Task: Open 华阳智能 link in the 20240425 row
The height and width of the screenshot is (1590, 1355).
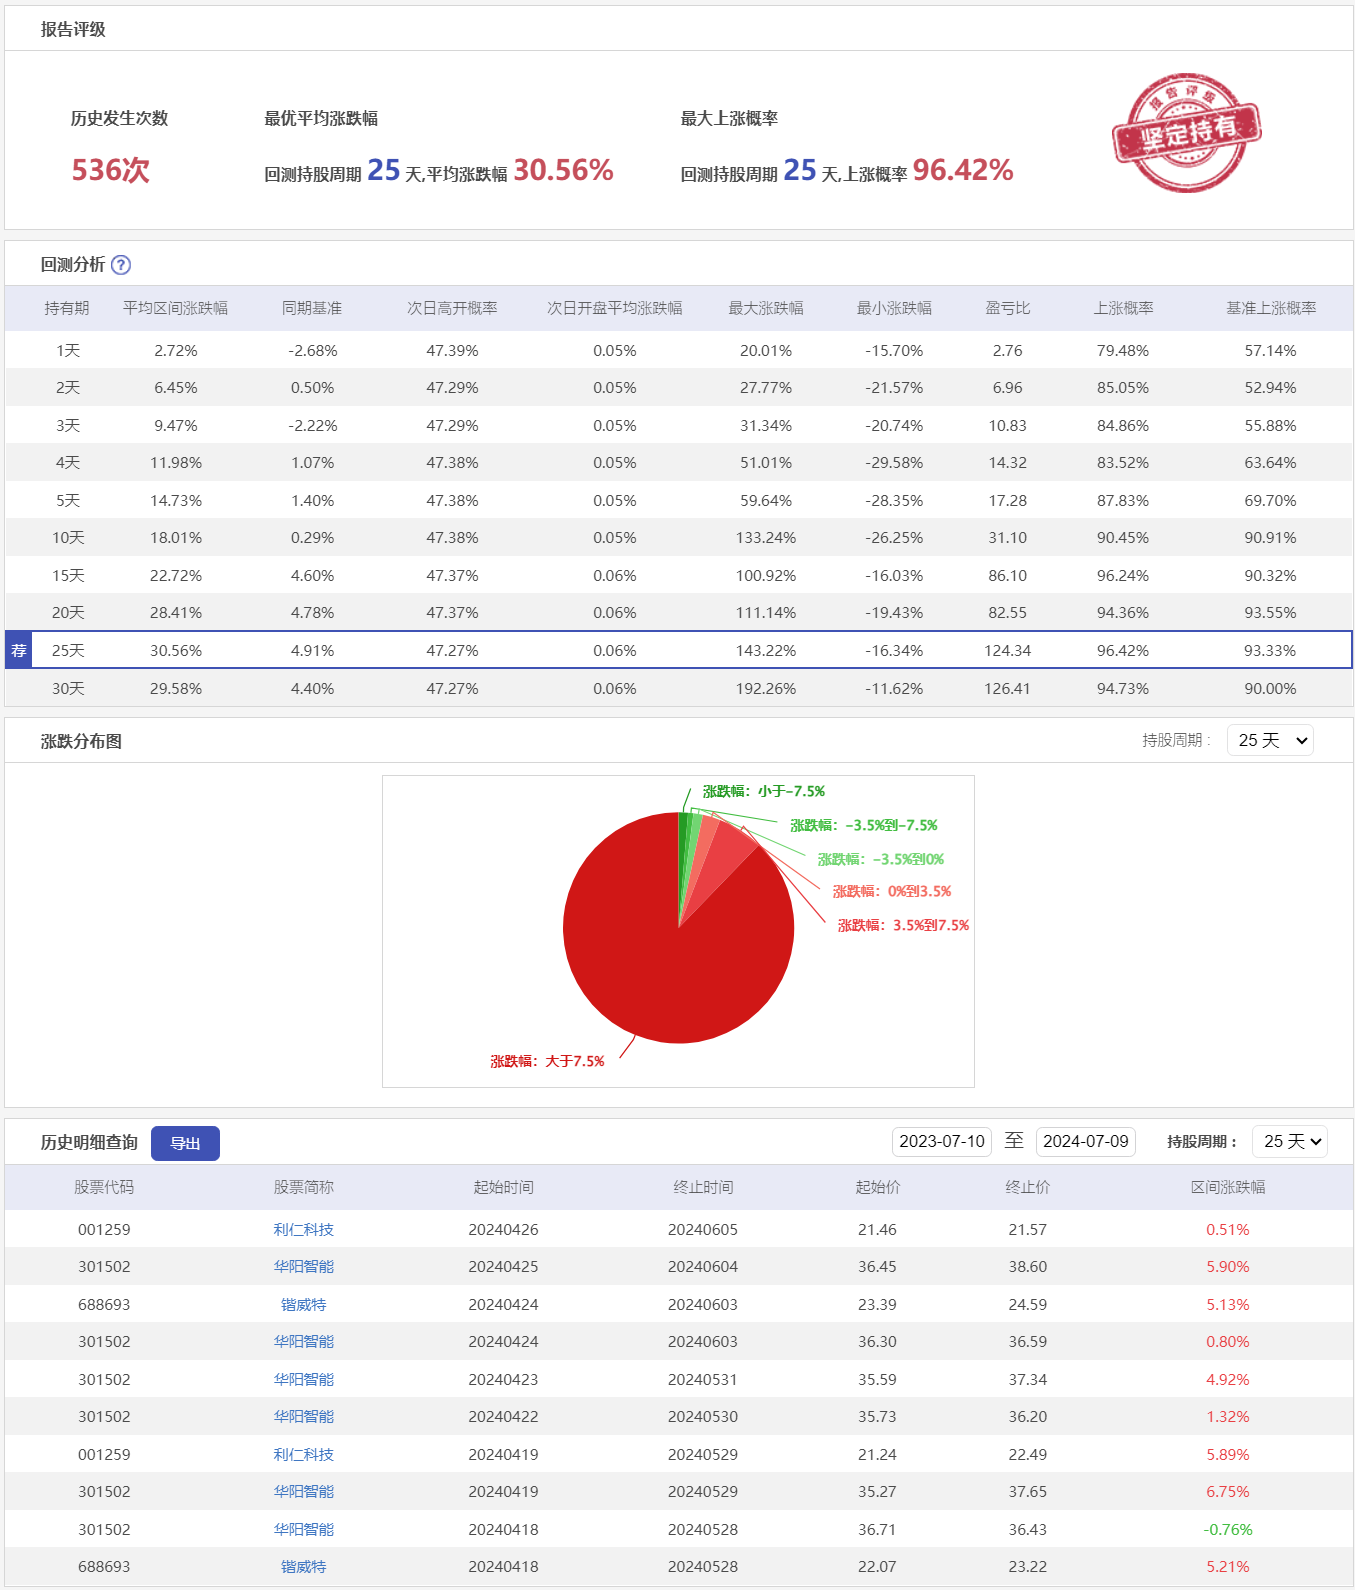Action: tap(304, 1266)
